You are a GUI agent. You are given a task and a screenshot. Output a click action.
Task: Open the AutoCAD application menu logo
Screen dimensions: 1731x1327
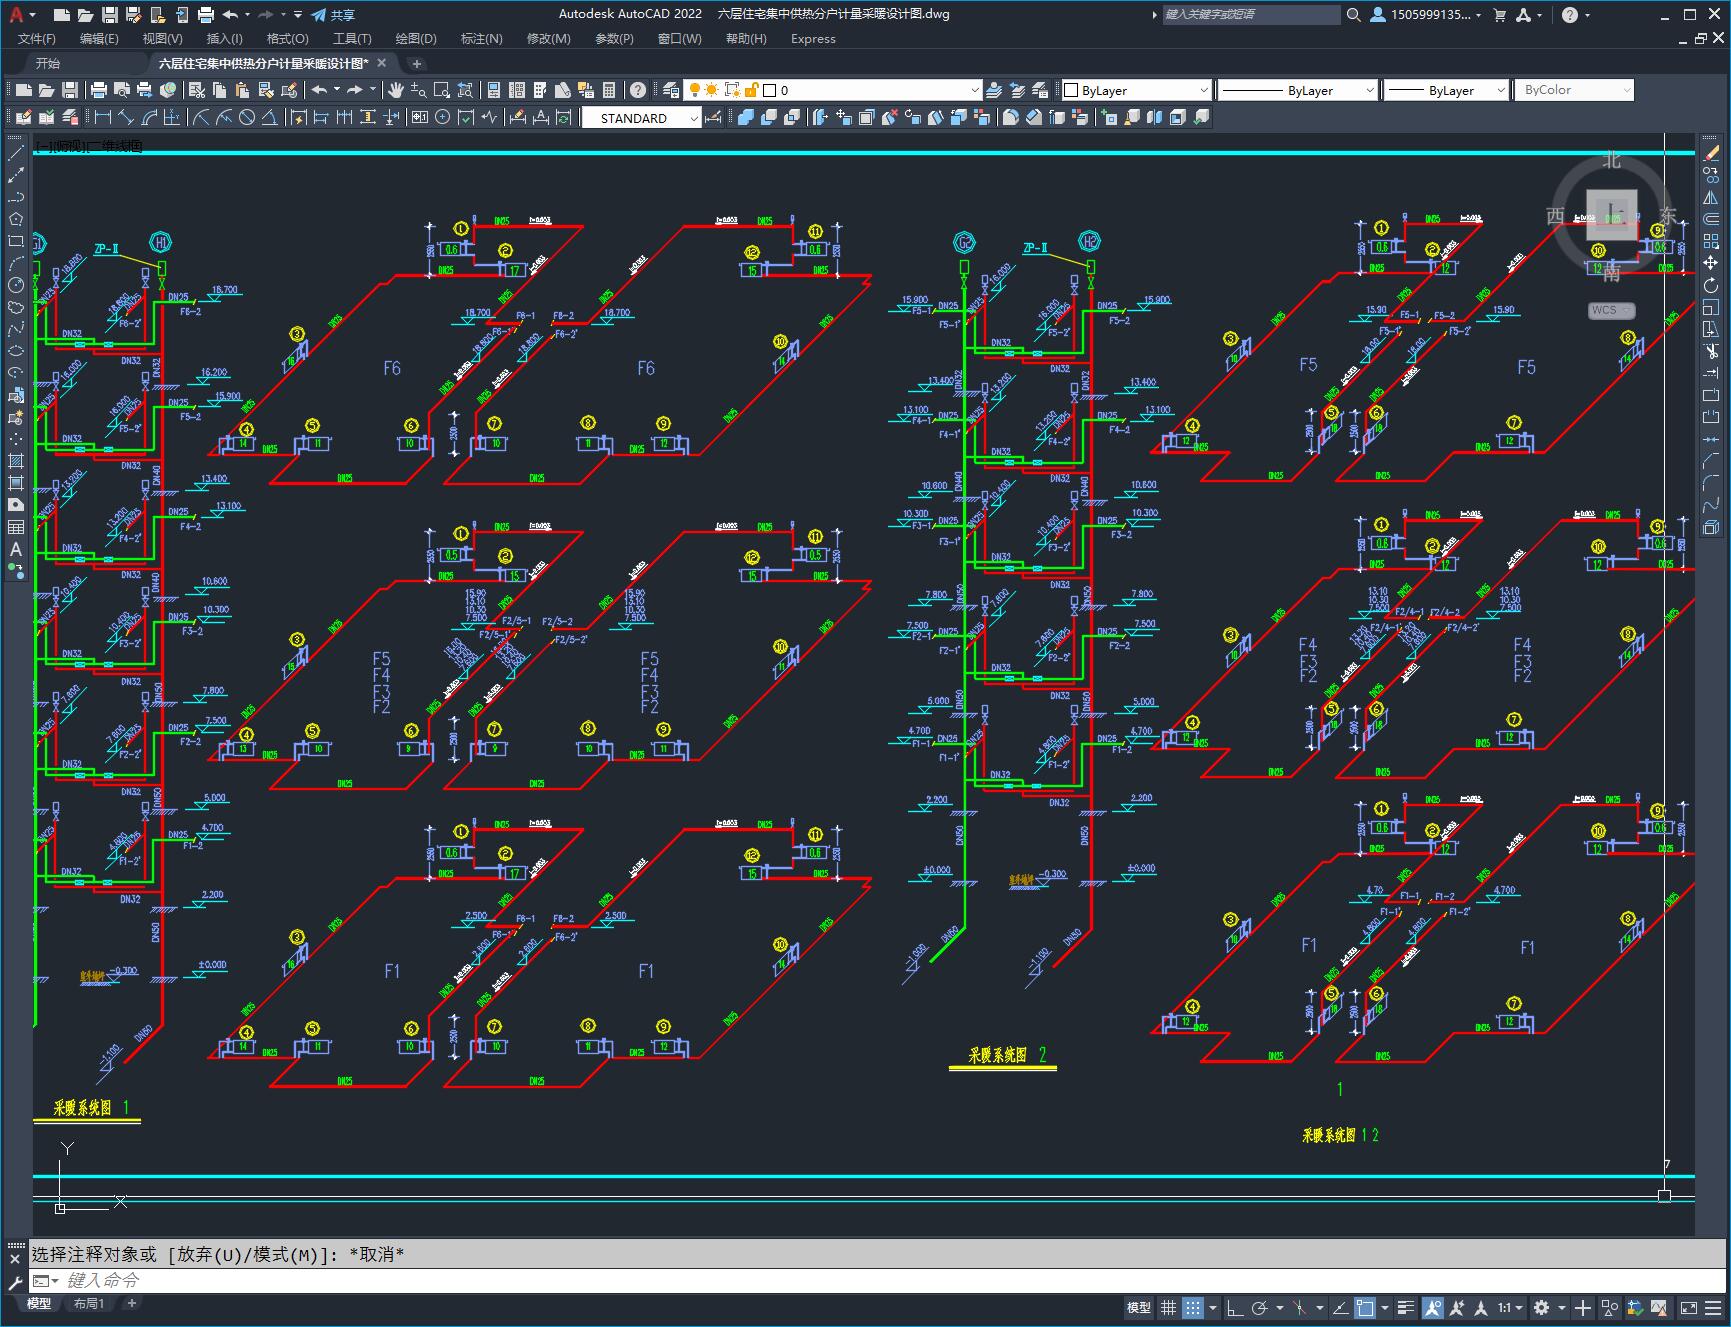pos(16,14)
